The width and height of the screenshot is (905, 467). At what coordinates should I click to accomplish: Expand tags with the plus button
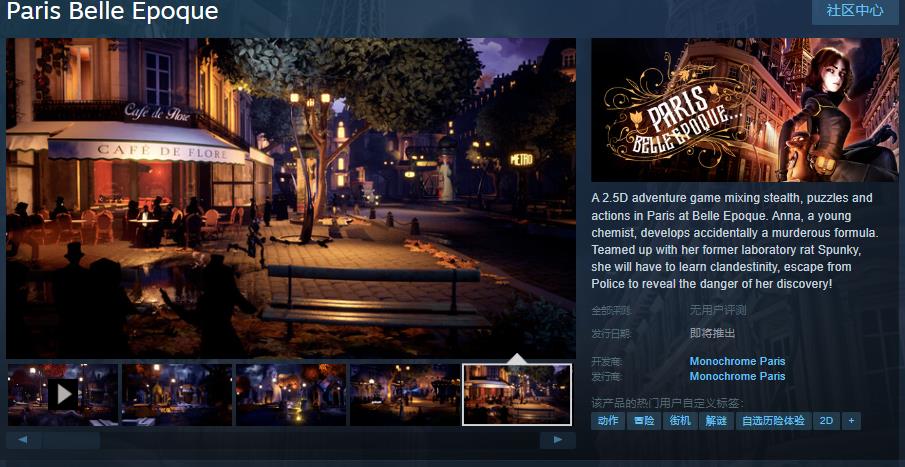pos(851,421)
